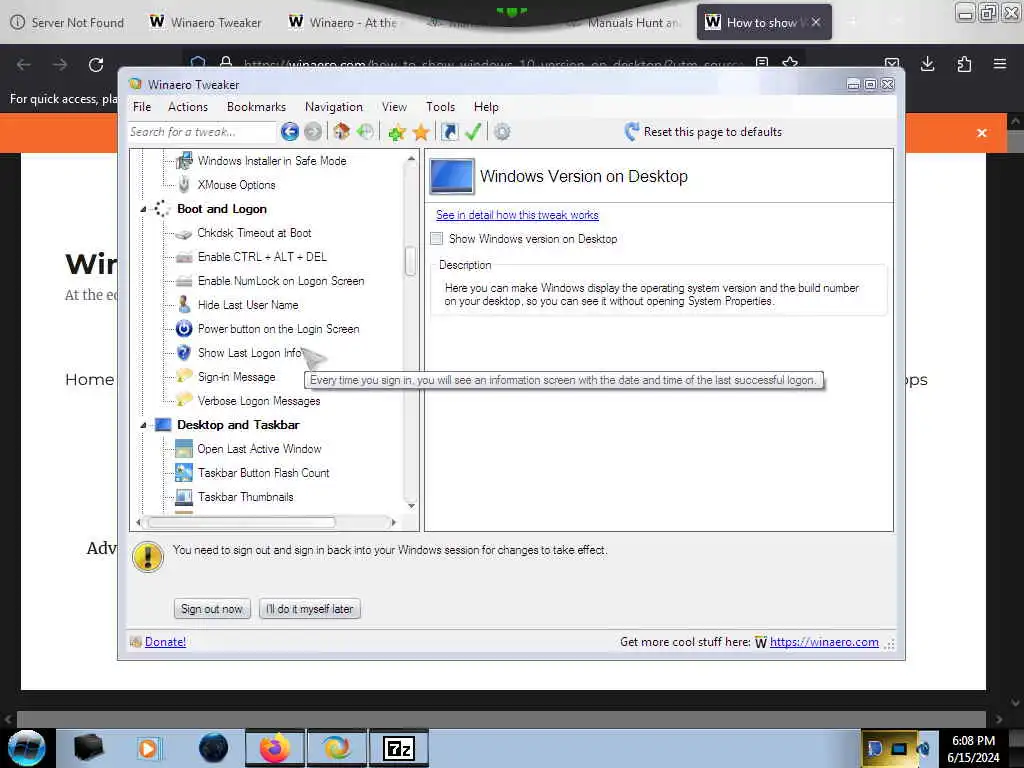This screenshot has width=1024, height=768.
Task: Click the Search for a tweak field
Action: (202, 132)
